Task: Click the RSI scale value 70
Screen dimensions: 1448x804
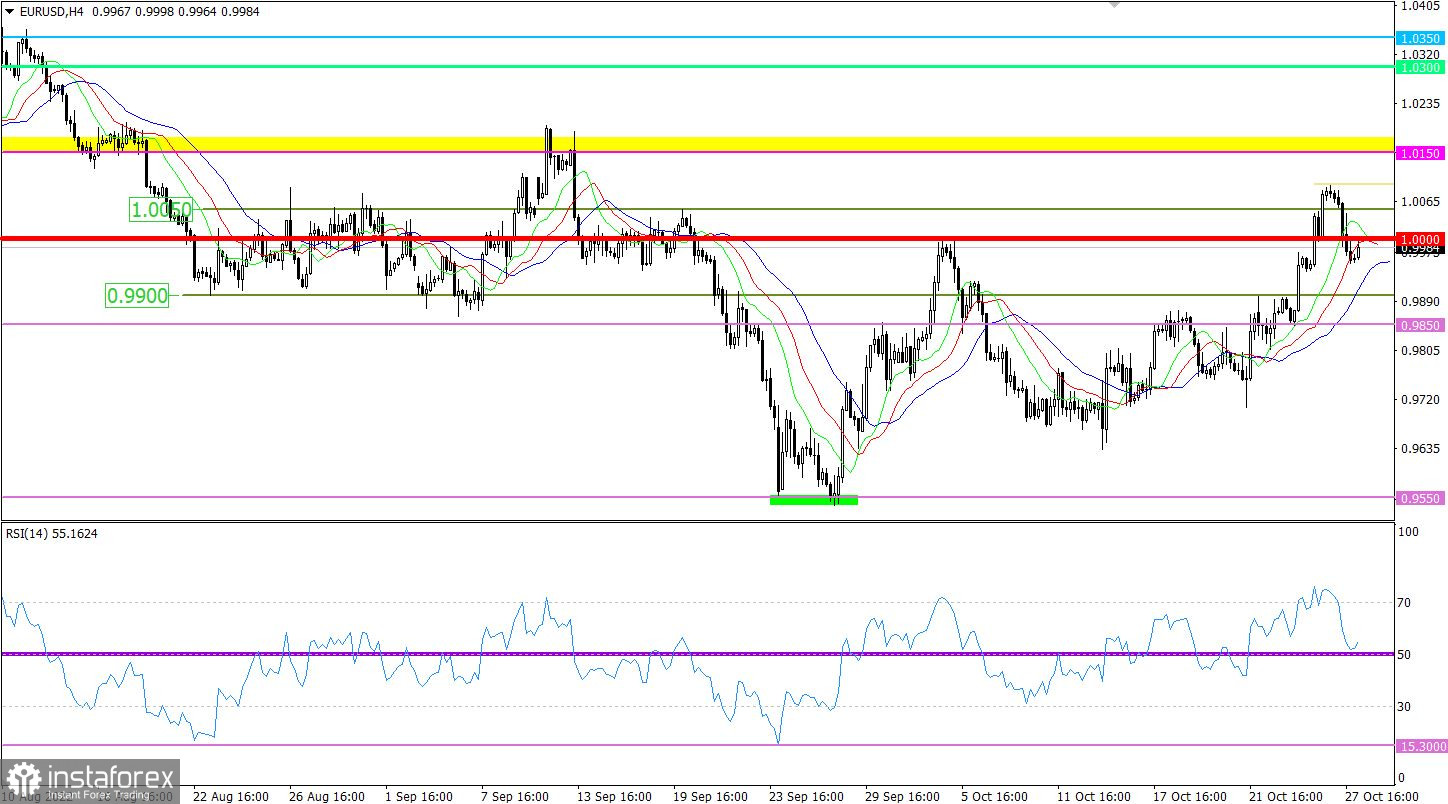Action: [1404, 603]
